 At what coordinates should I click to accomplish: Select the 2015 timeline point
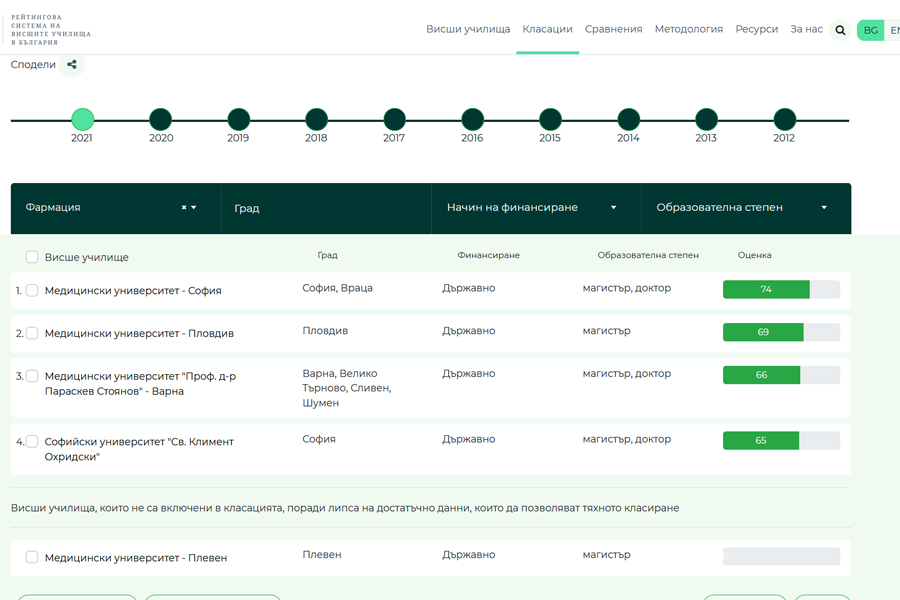click(550, 119)
